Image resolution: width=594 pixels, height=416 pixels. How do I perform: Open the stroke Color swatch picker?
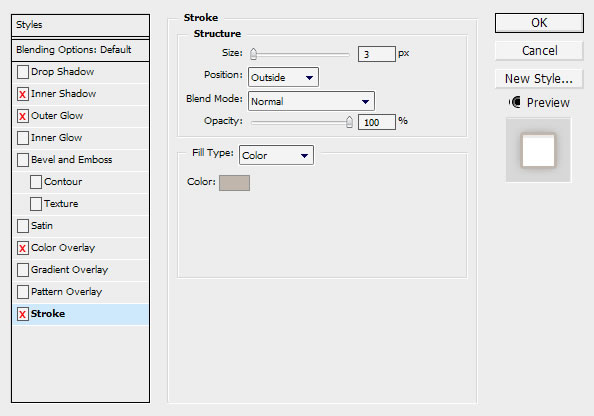click(234, 183)
